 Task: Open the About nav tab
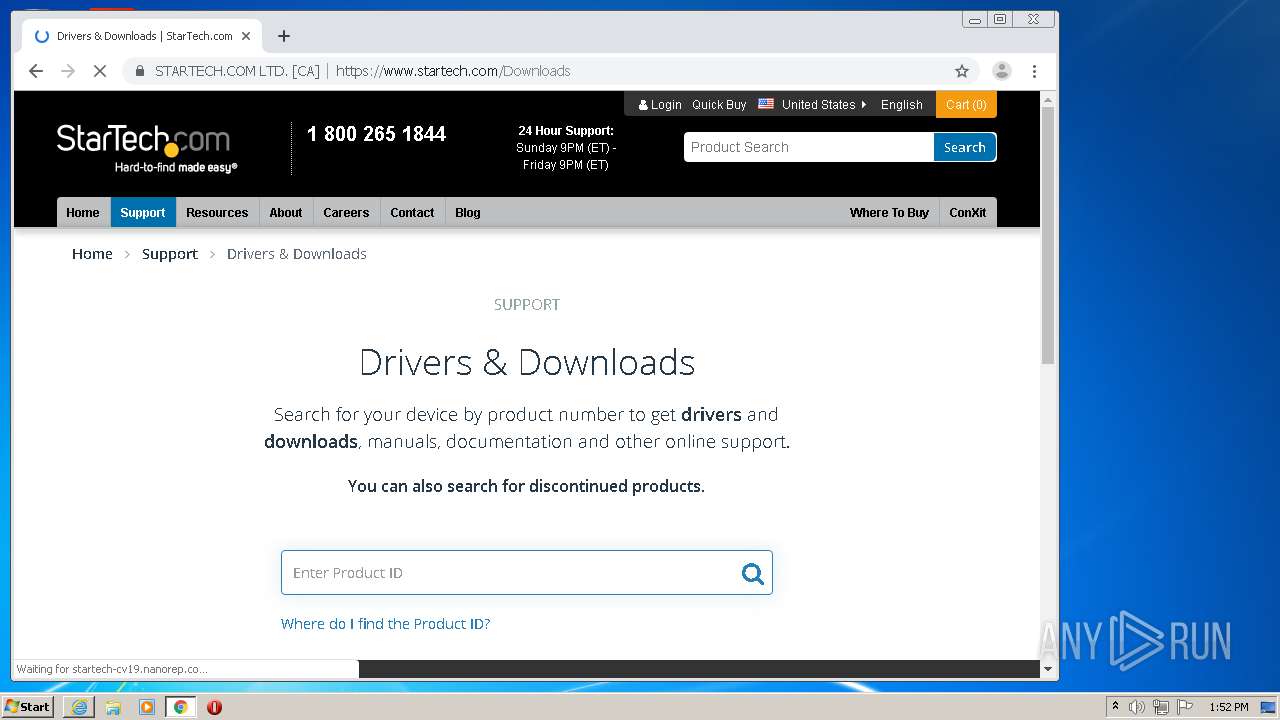tap(286, 212)
